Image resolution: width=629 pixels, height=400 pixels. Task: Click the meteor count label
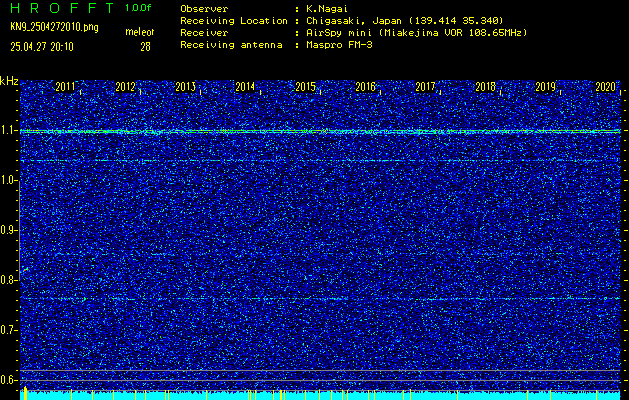pos(140,32)
